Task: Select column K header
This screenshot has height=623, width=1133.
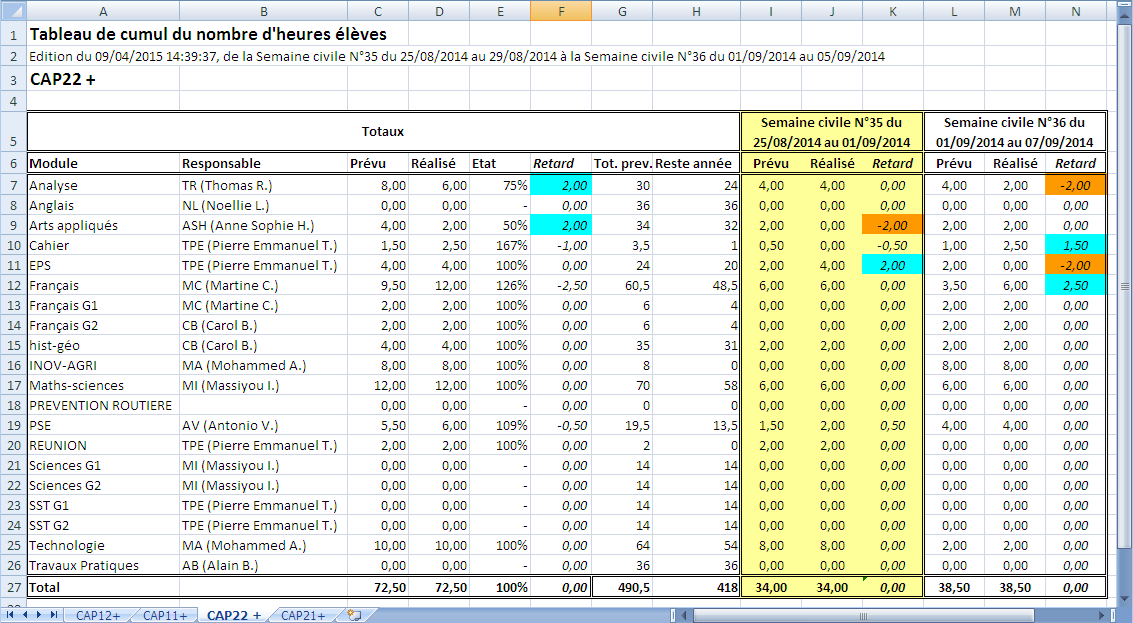Action: [x=892, y=11]
